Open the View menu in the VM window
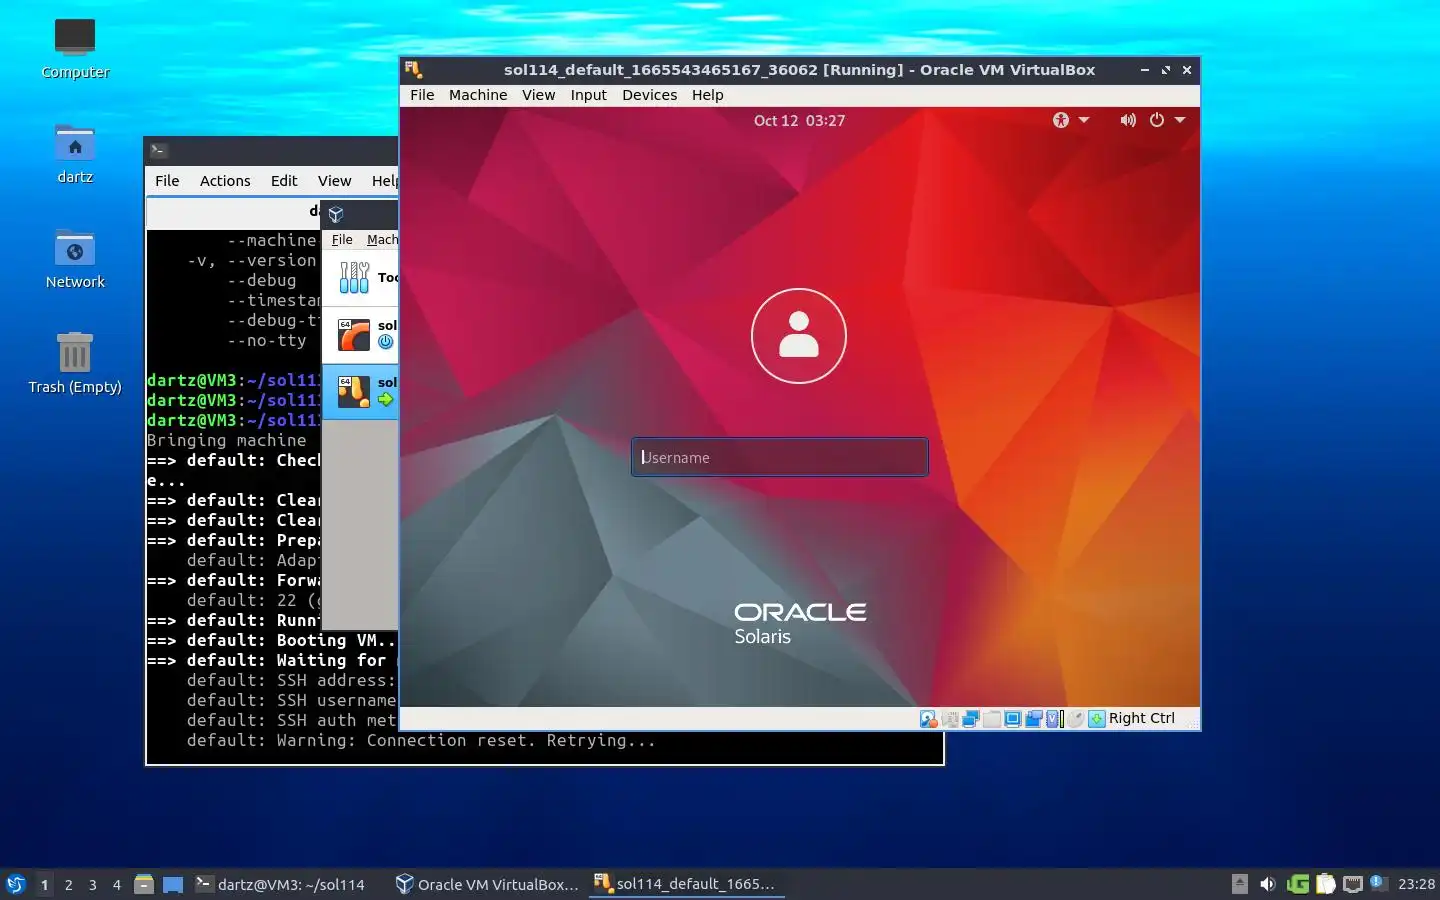1440x900 pixels. (x=538, y=95)
